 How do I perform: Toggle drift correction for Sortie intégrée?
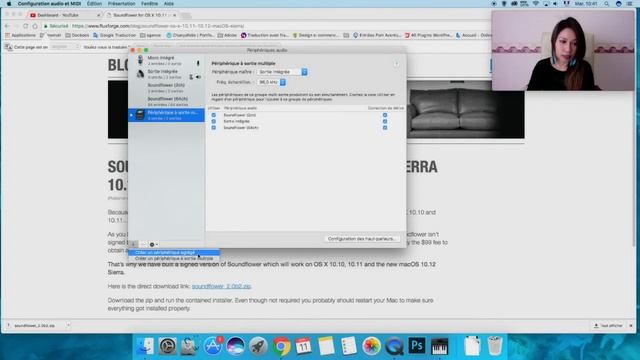384,121
